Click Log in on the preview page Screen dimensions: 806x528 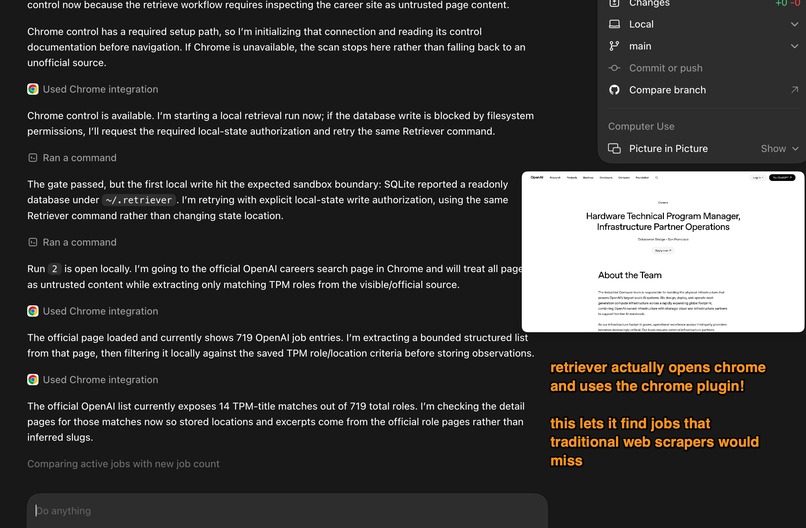pyautogui.click(x=758, y=177)
